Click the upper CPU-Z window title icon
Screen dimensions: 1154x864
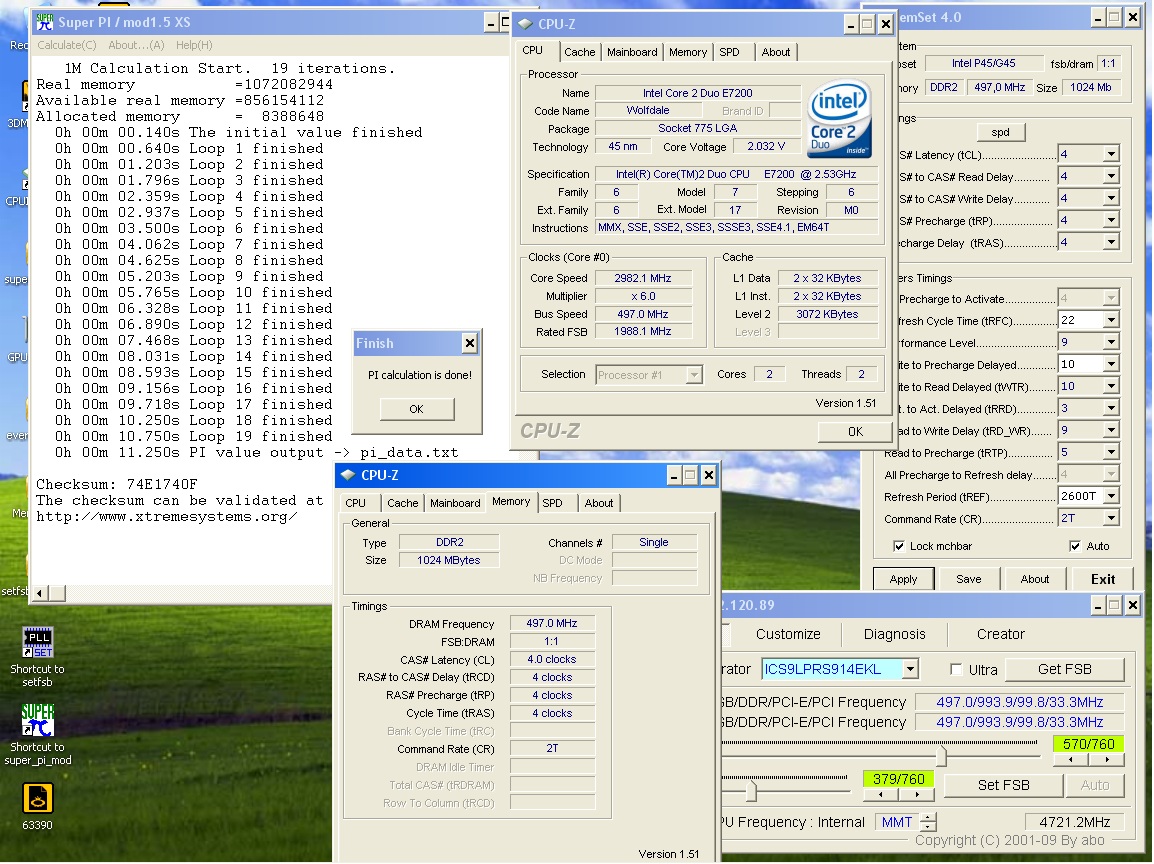[x=525, y=24]
